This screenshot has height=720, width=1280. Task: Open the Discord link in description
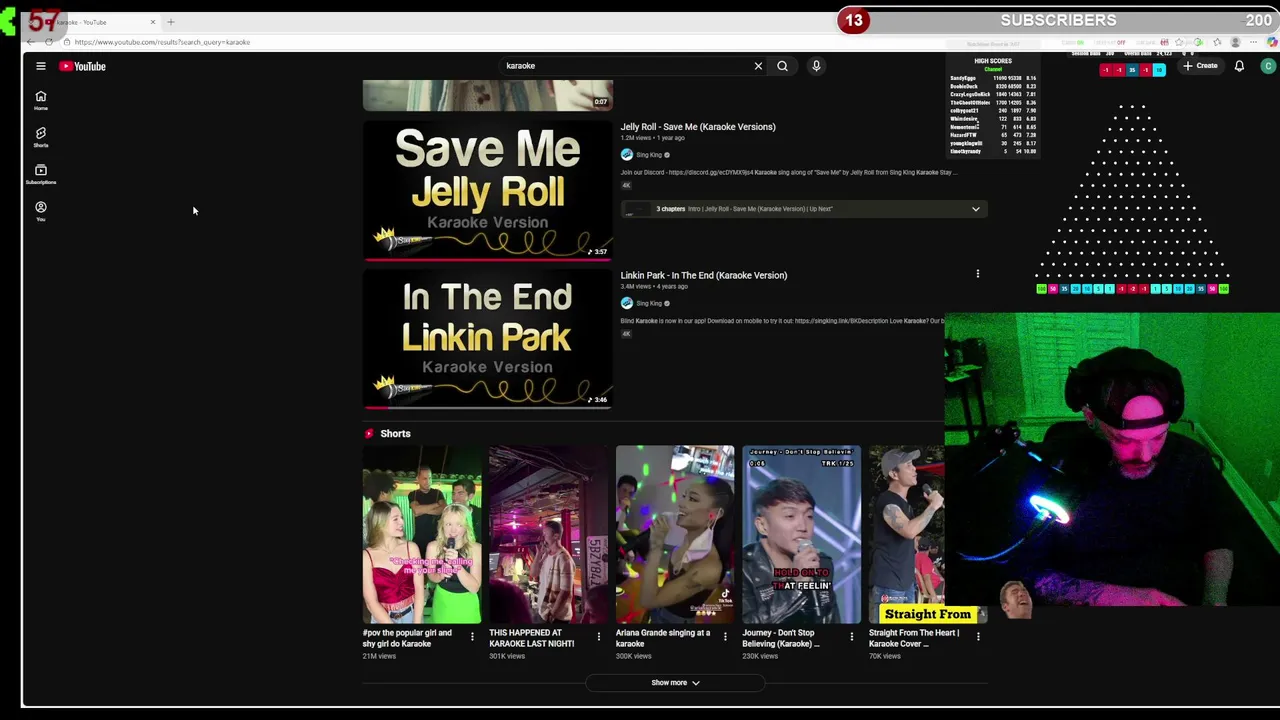pos(710,172)
